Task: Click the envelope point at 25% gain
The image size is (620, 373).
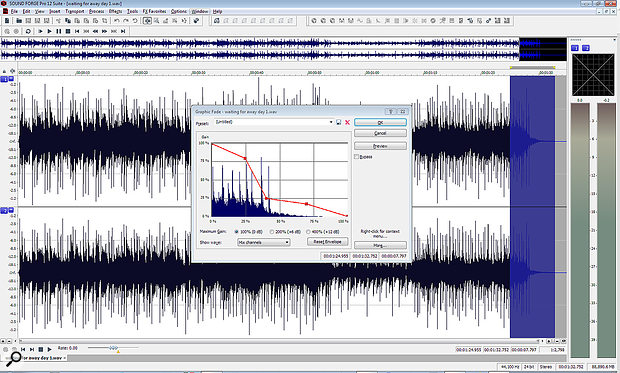Action: pos(266,198)
